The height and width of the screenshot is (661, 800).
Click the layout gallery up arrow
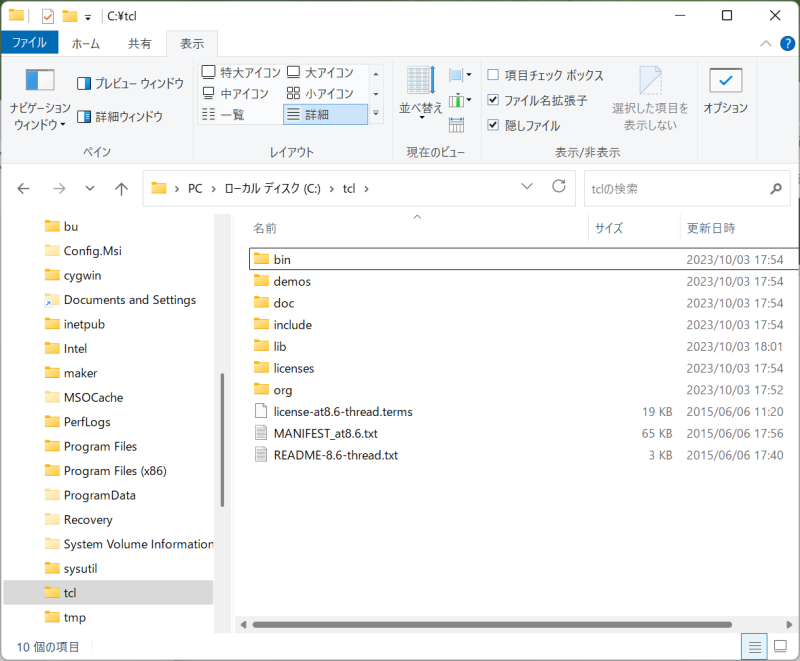pos(376,74)
